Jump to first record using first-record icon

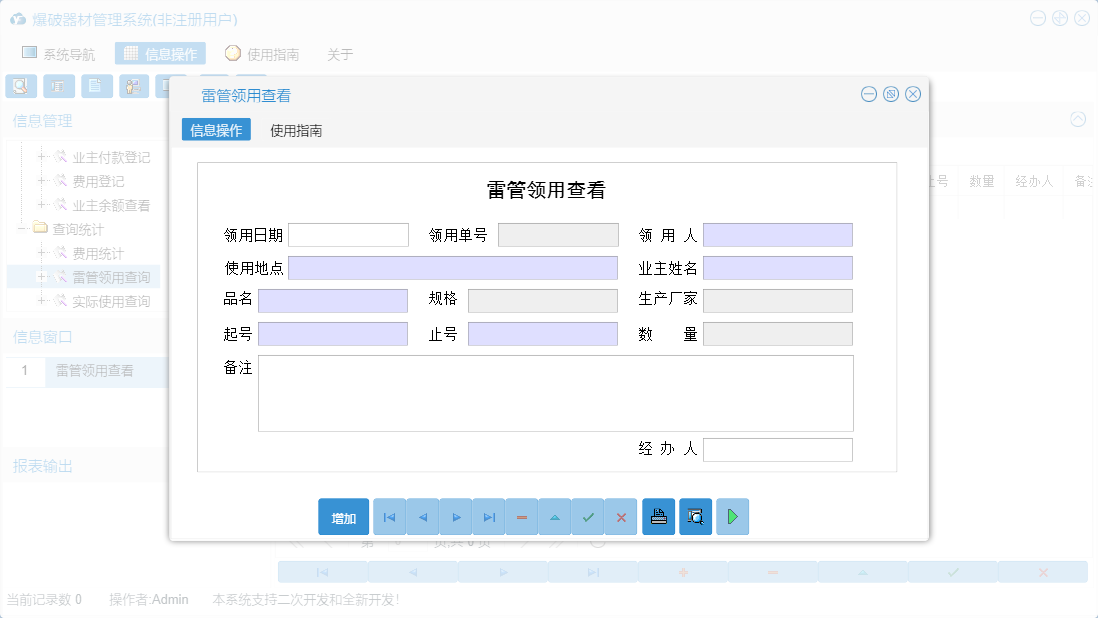point(389,516)
